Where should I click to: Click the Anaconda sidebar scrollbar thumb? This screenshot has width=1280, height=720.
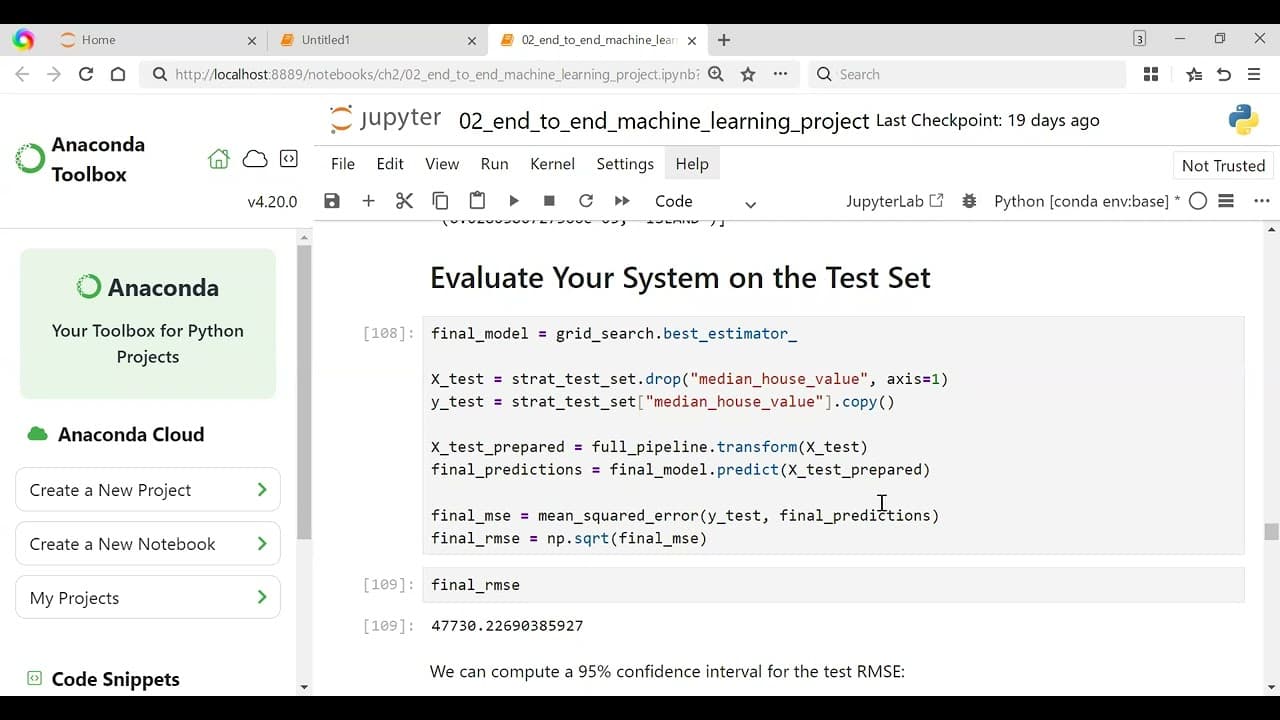(304, 390)
